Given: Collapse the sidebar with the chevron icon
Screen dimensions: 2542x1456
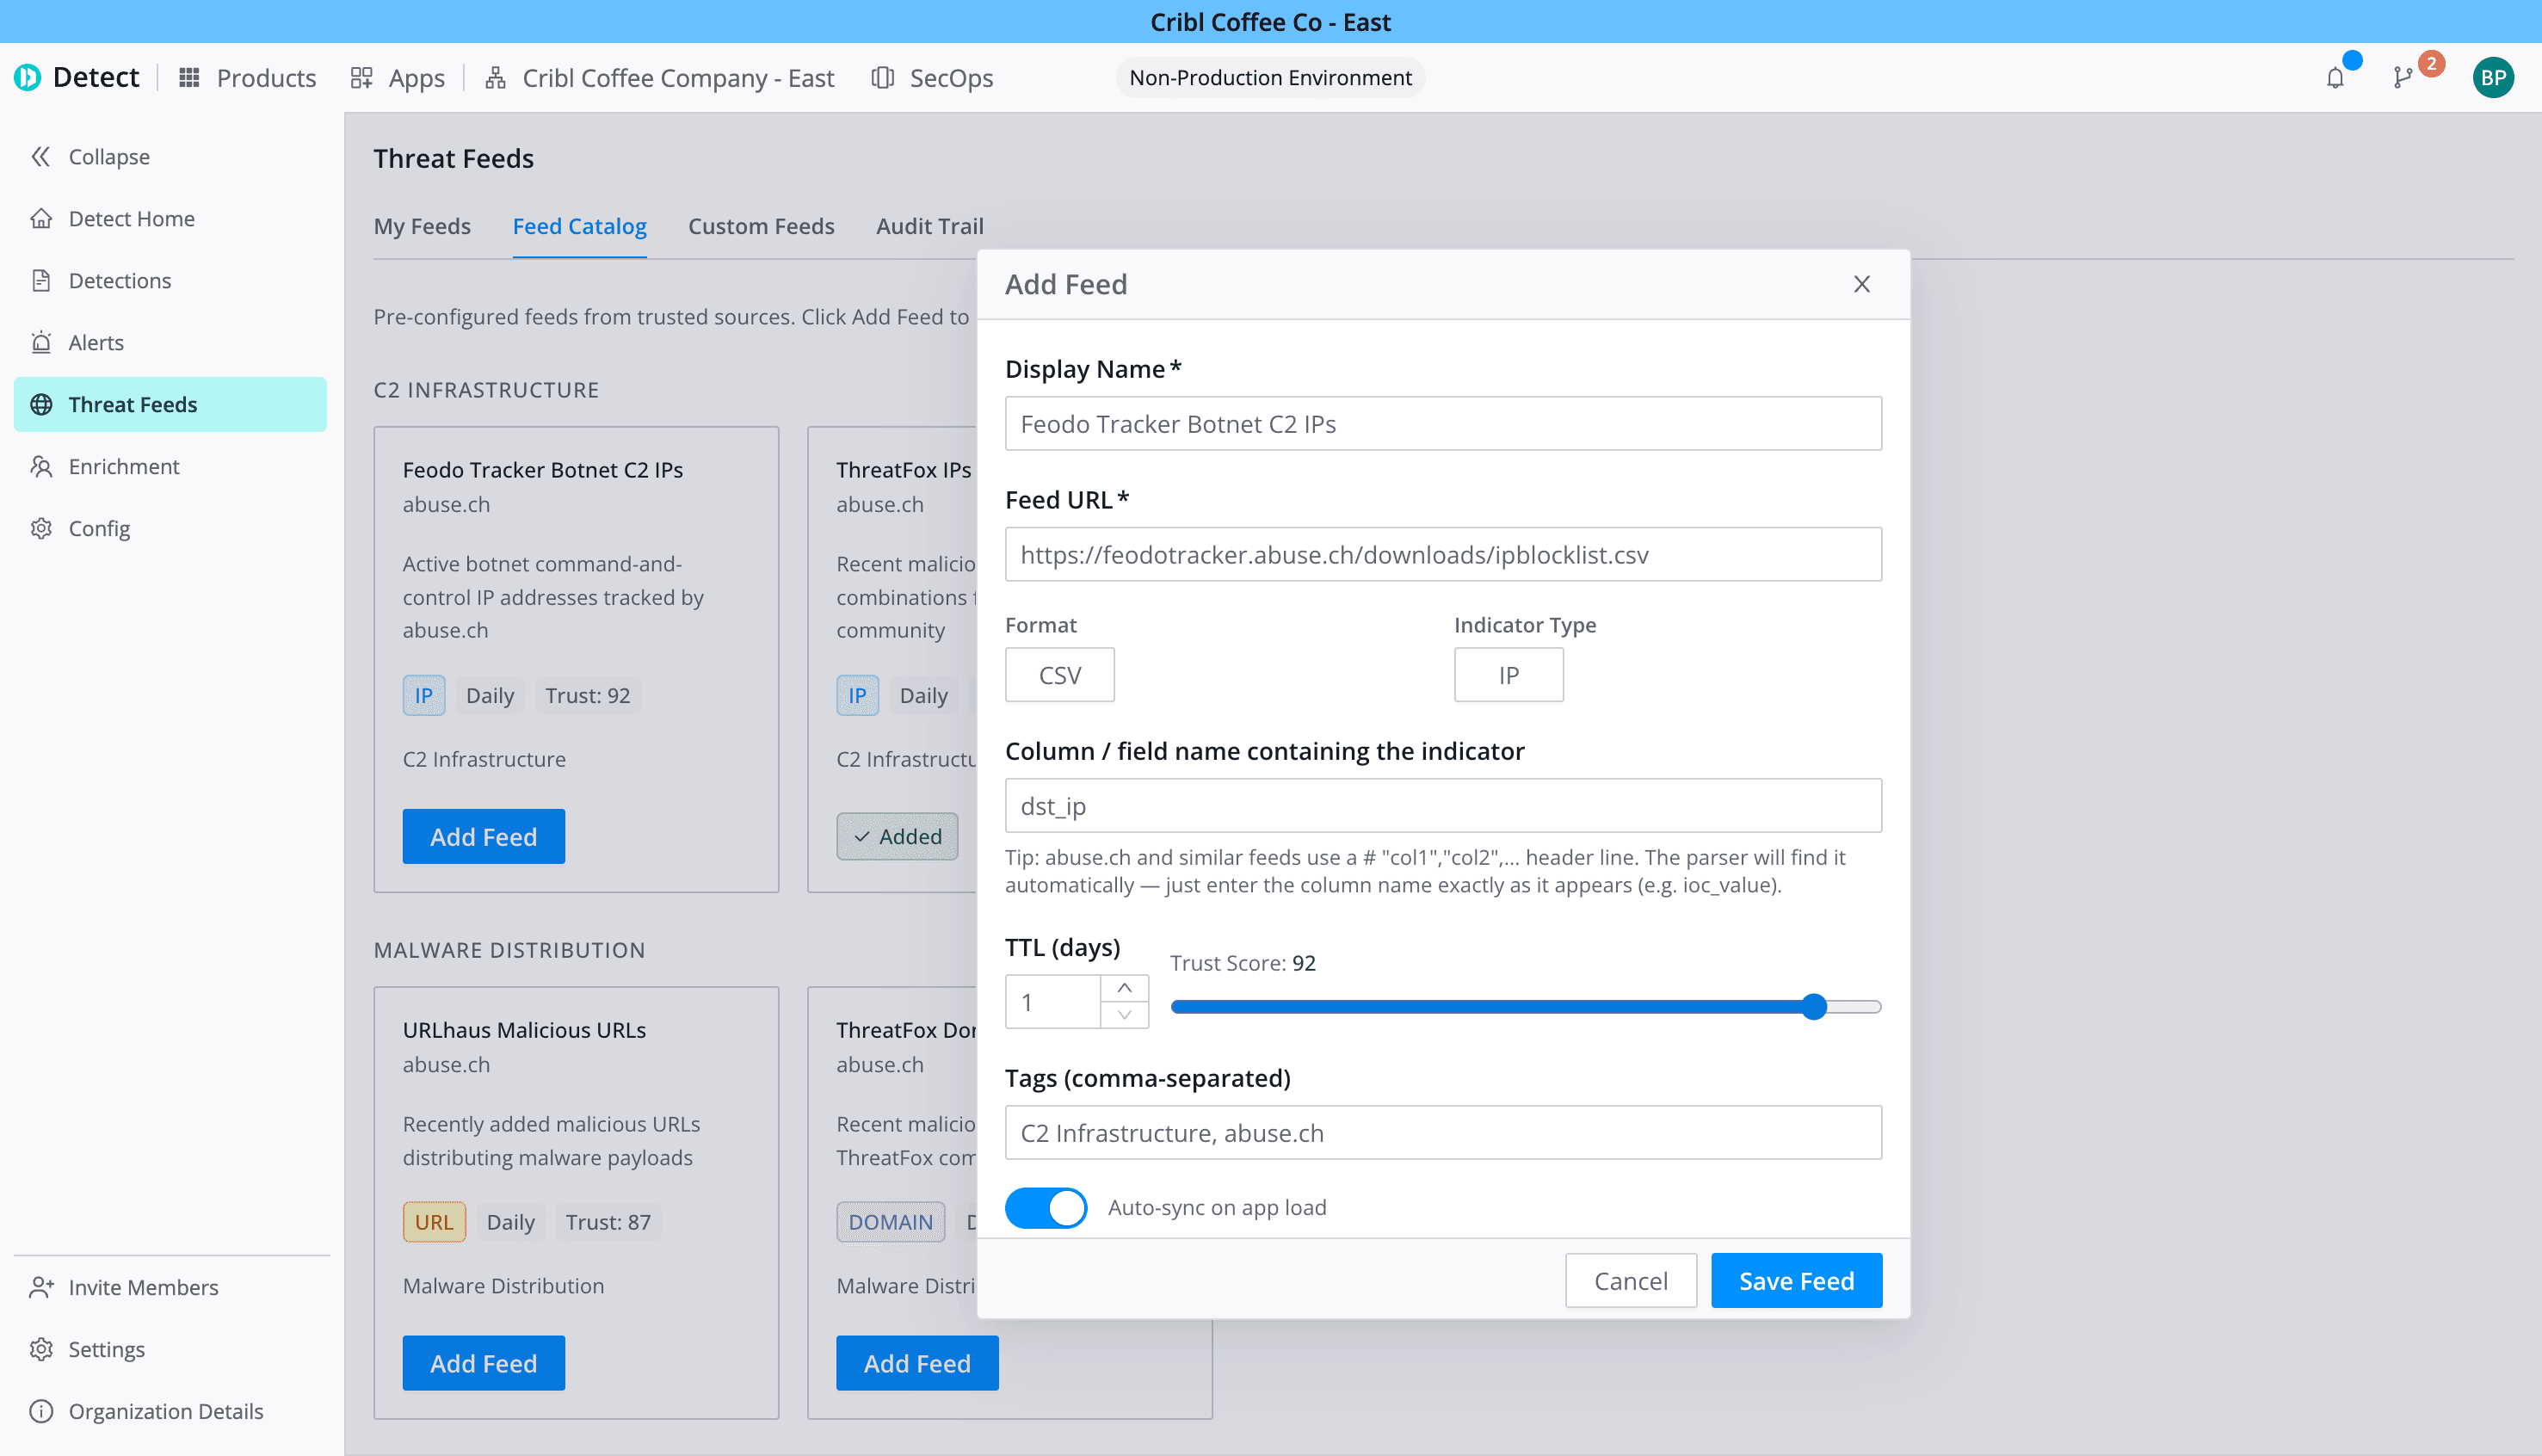Looking at the screenshot, I should tap(41, 156).
